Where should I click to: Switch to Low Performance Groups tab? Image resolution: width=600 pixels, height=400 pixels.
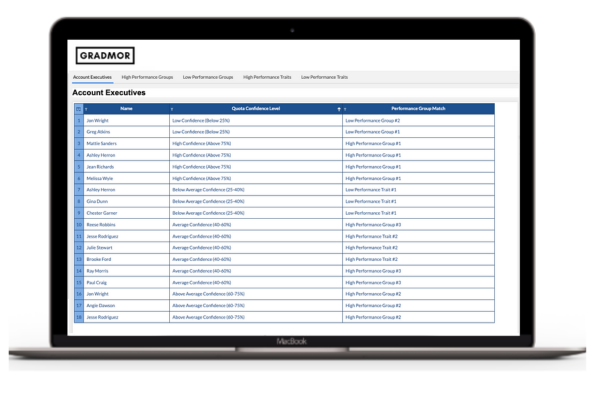click(207, 77)
